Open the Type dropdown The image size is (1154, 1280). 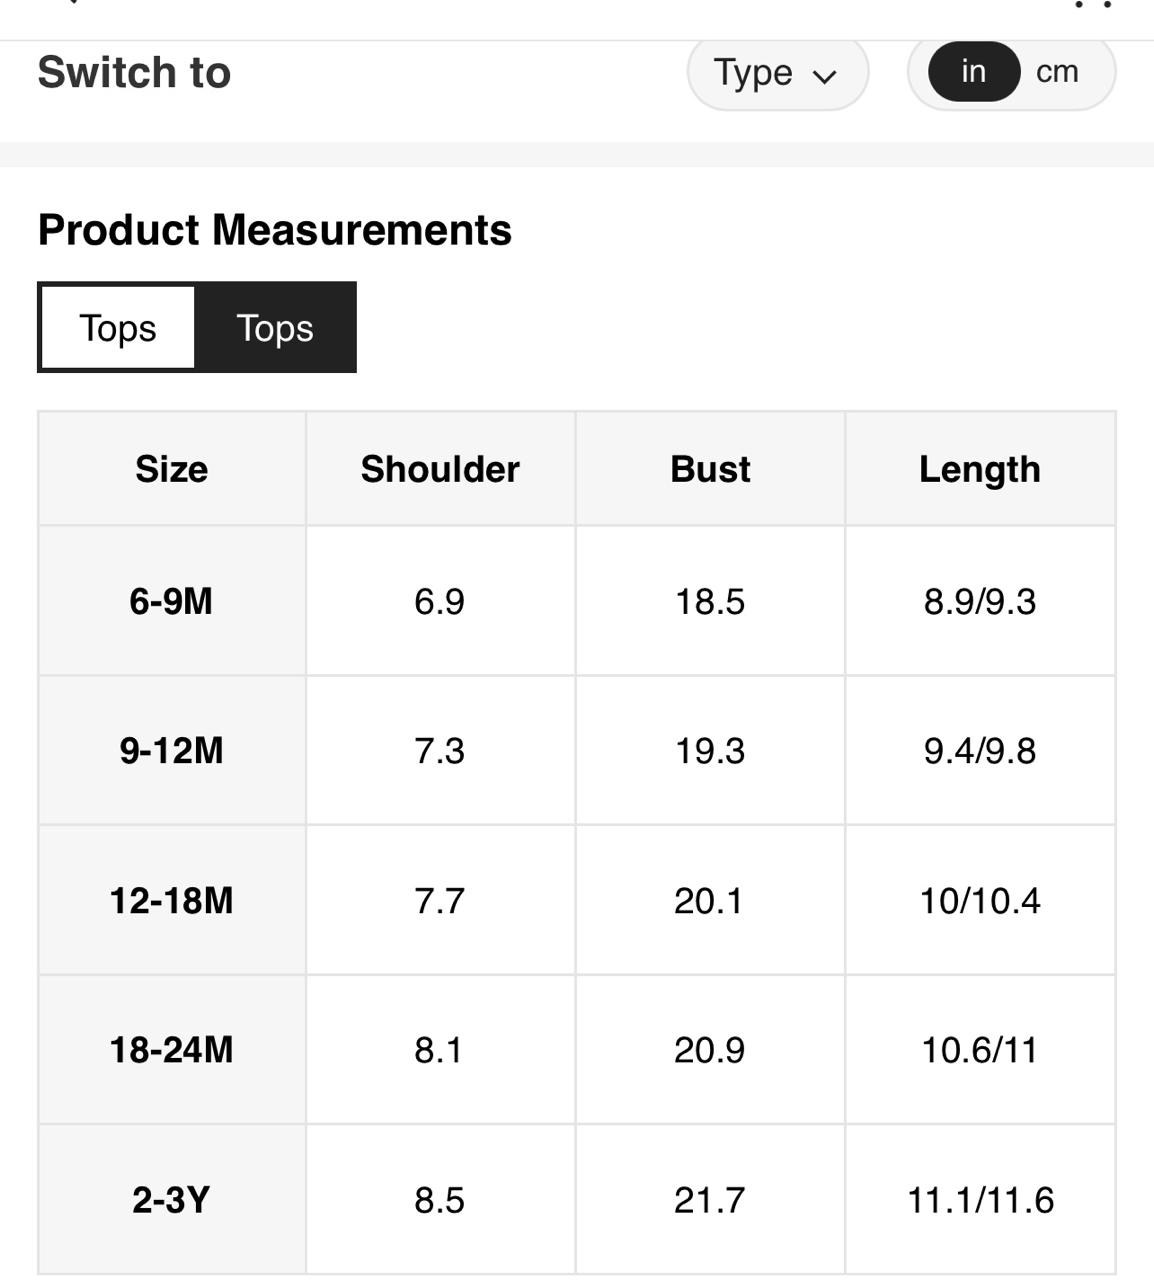point(776,73)
